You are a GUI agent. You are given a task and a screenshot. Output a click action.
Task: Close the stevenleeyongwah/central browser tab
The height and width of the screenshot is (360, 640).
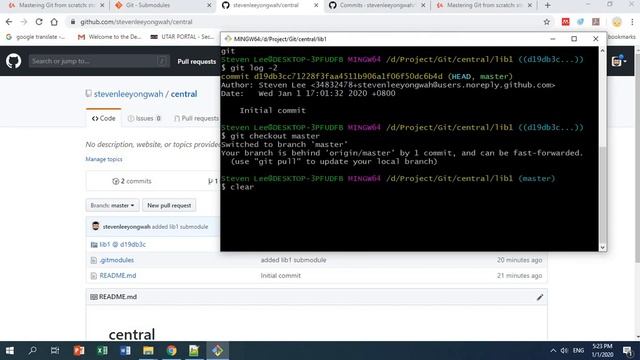pyautogui.click(x=316, y=5)
